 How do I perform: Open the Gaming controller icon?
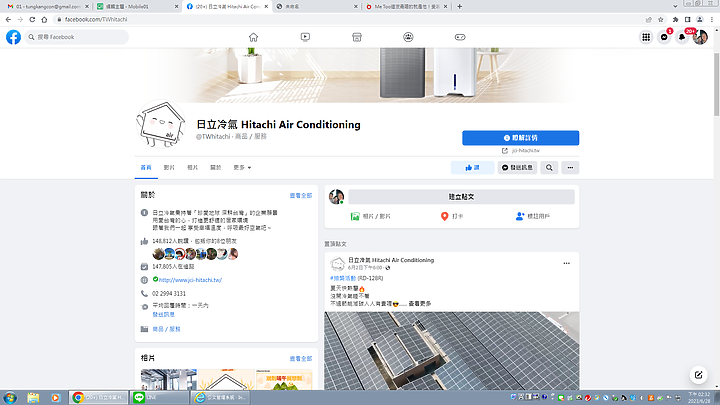tap(460, 37)
